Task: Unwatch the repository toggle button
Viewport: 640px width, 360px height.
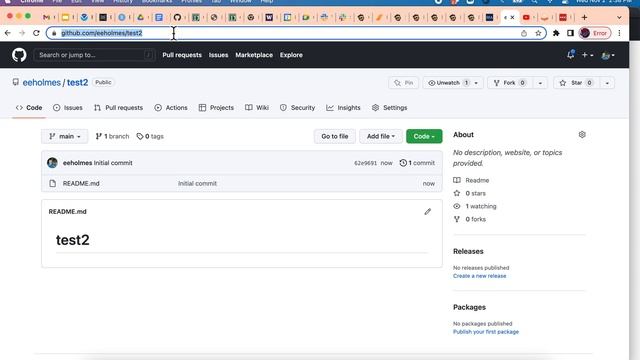Action: (448, 83)
